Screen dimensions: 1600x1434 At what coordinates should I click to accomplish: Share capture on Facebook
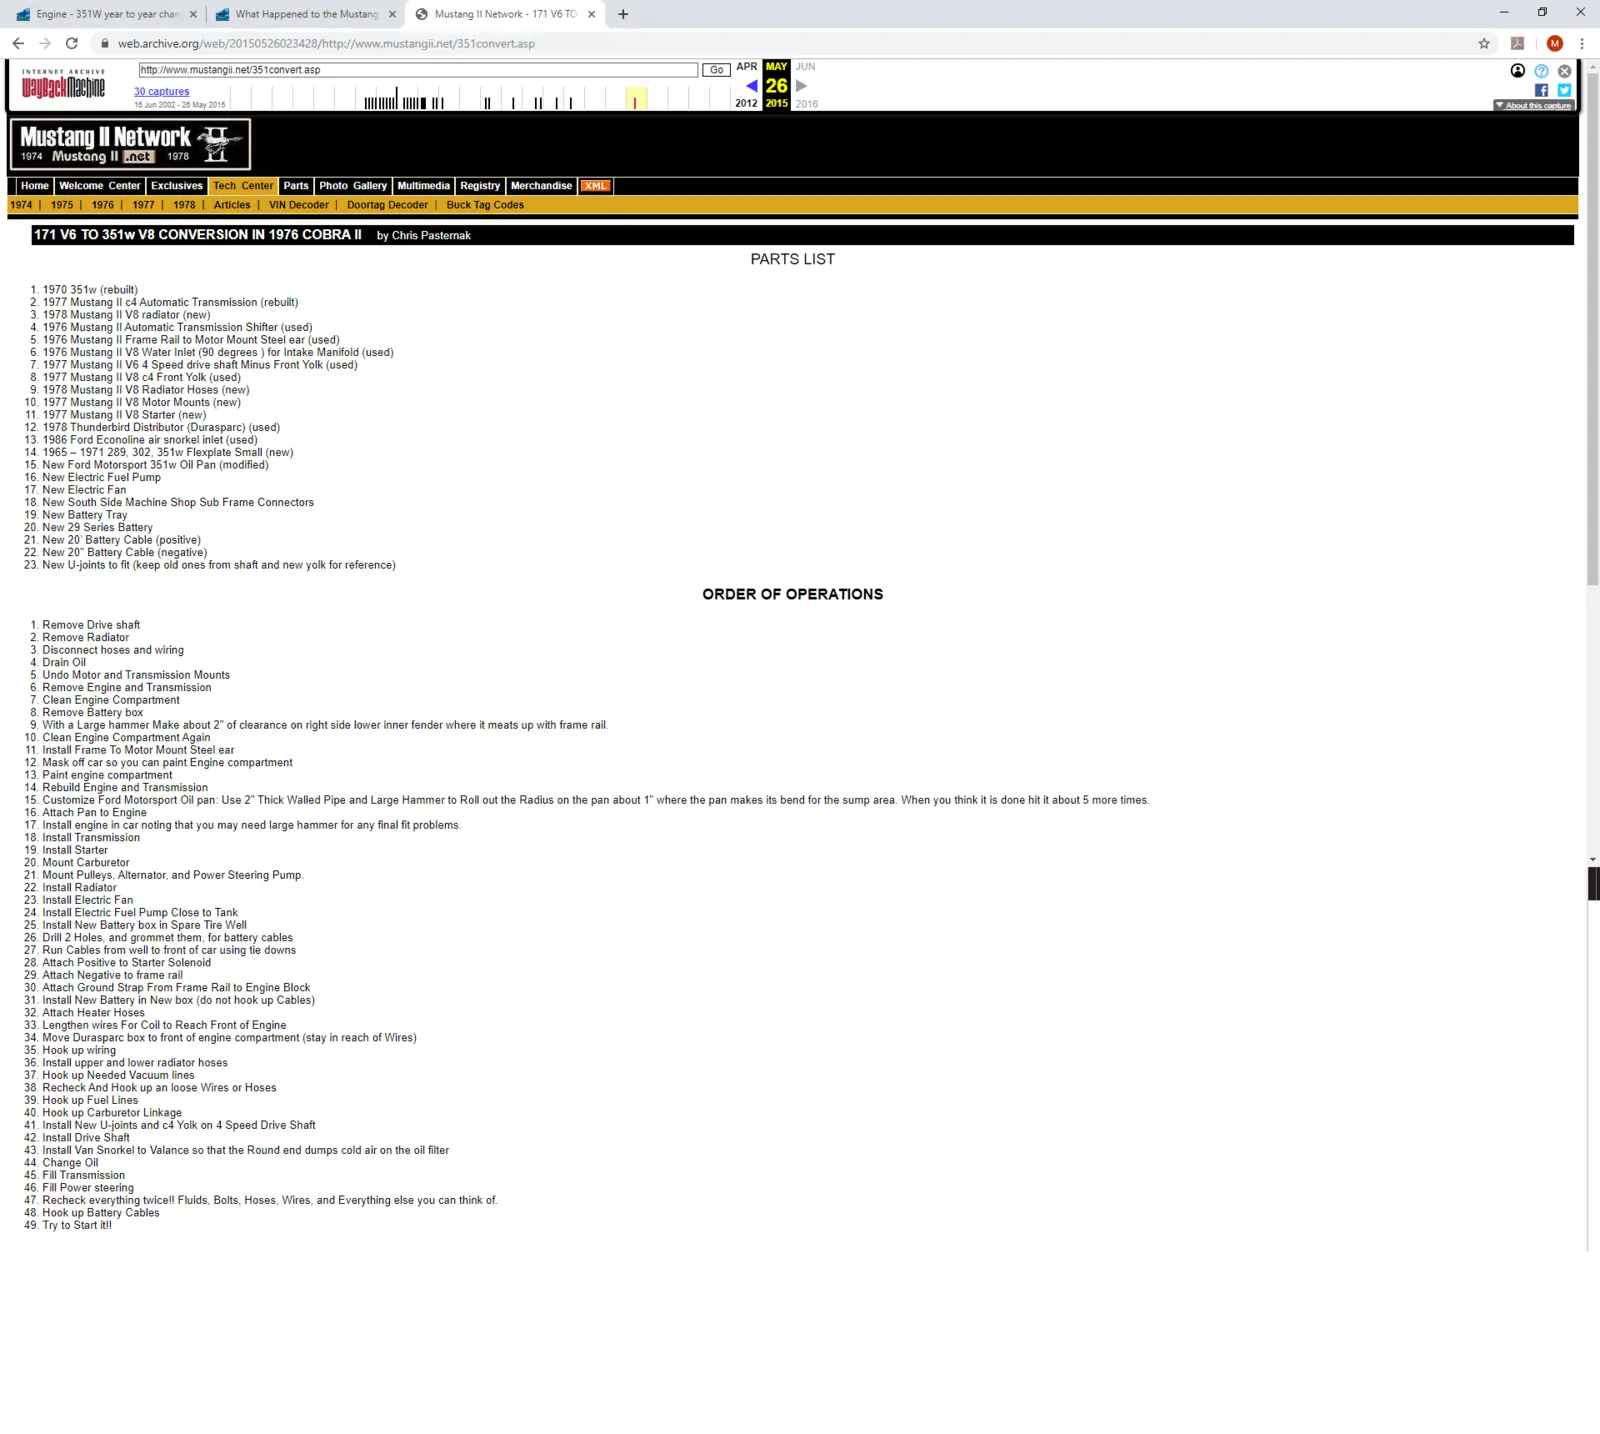point(1541,90)
